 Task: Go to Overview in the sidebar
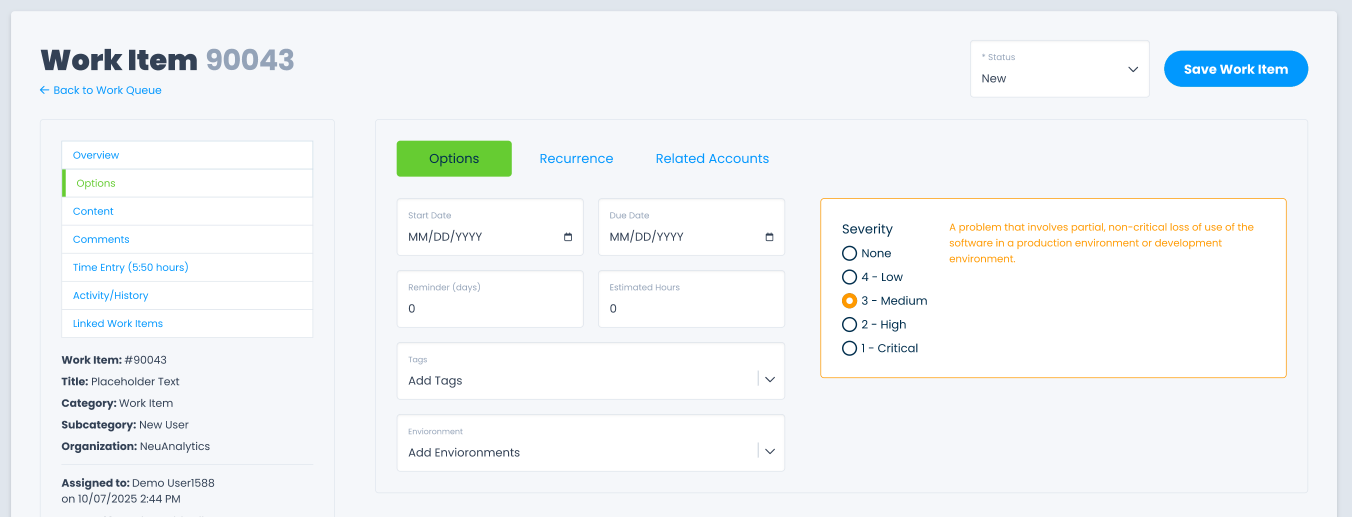pyautogui.click(x=96, y=155)
